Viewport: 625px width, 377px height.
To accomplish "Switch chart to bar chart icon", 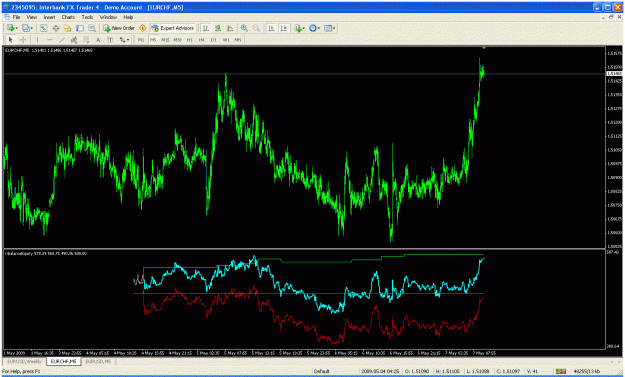I will tap(206, 28).
